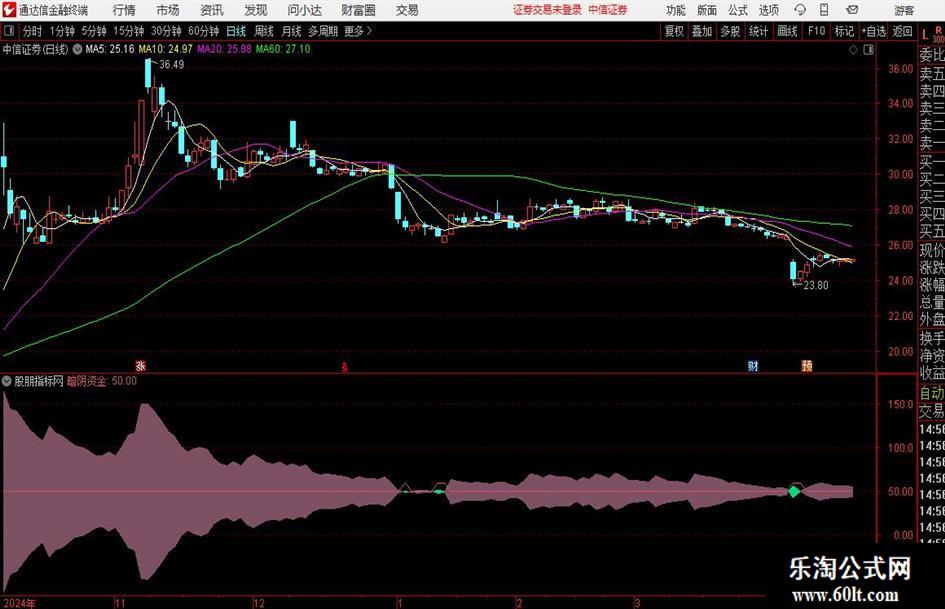Click the 叠加 overlay button
Image resolution: width=945 pixels, height=609 pixels.
point(702,31)
